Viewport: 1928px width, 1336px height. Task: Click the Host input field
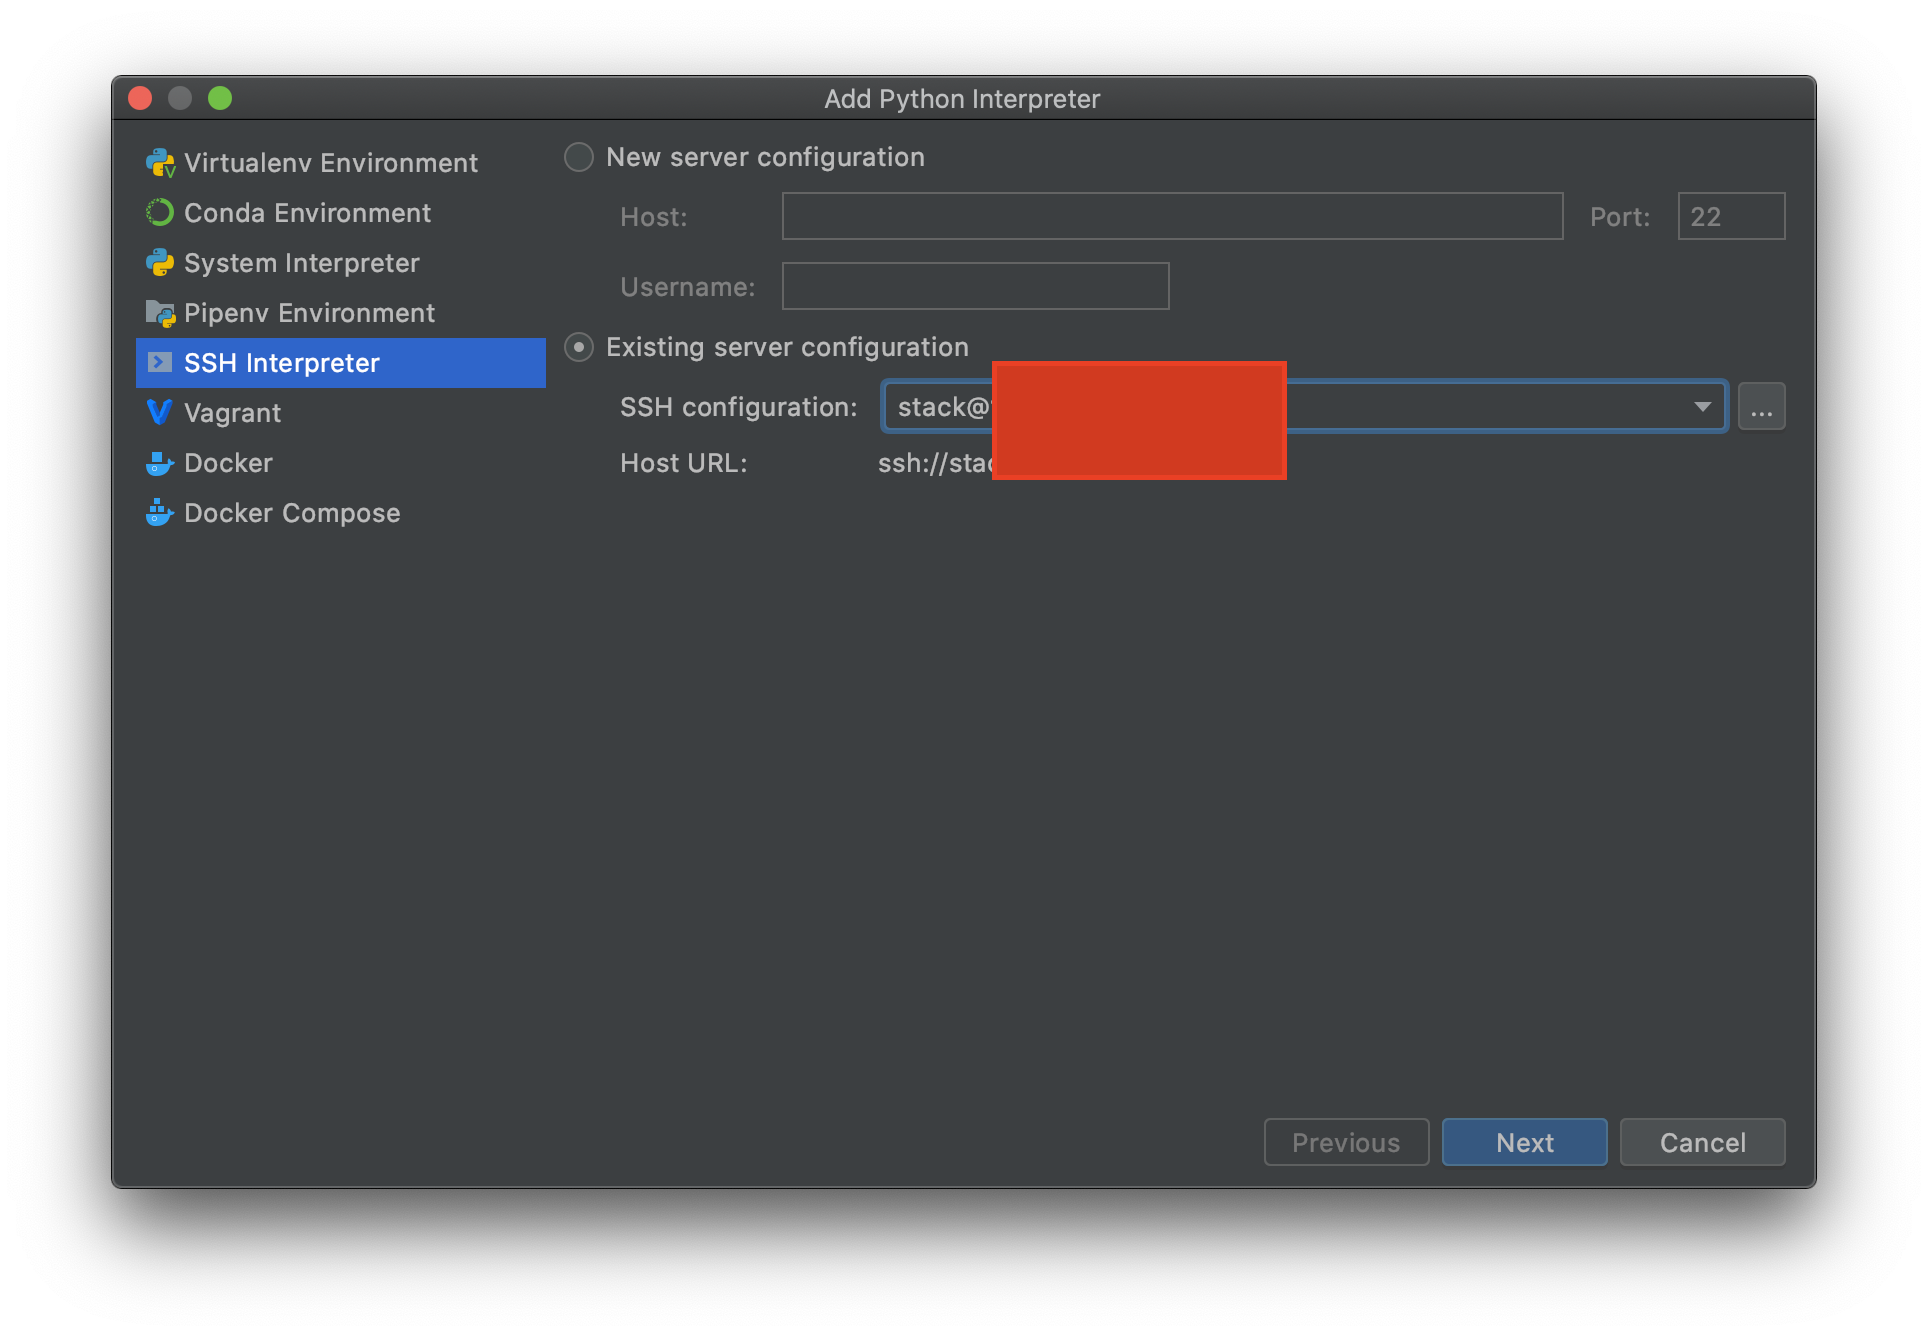pos(1172,216)
